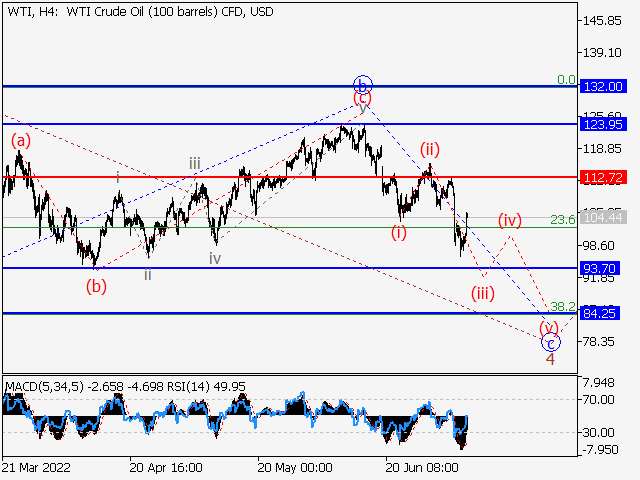Click the circled blue 'b' wave marker
640x480 pixels.
click(x=362, y=85)
